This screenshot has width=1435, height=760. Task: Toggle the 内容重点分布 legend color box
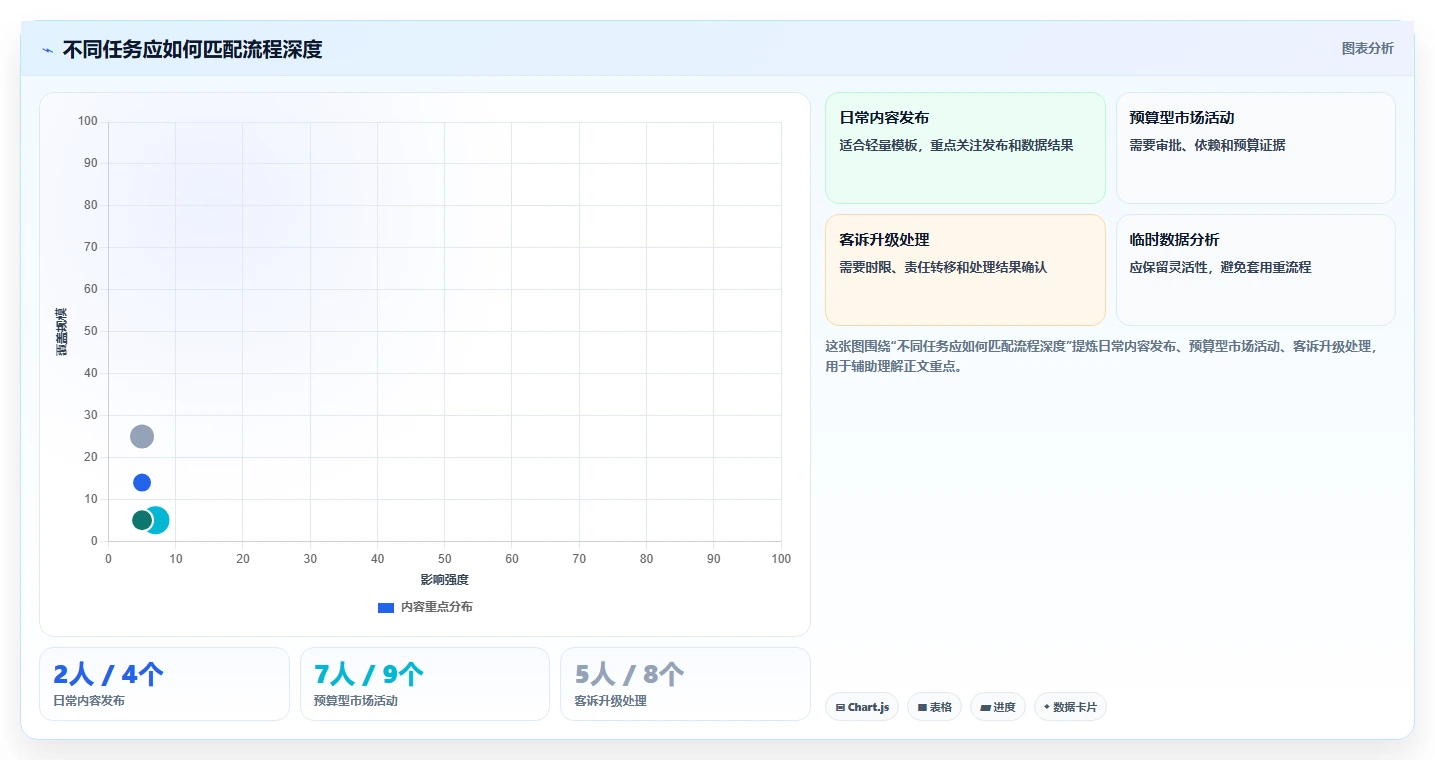tap(386, 607)
